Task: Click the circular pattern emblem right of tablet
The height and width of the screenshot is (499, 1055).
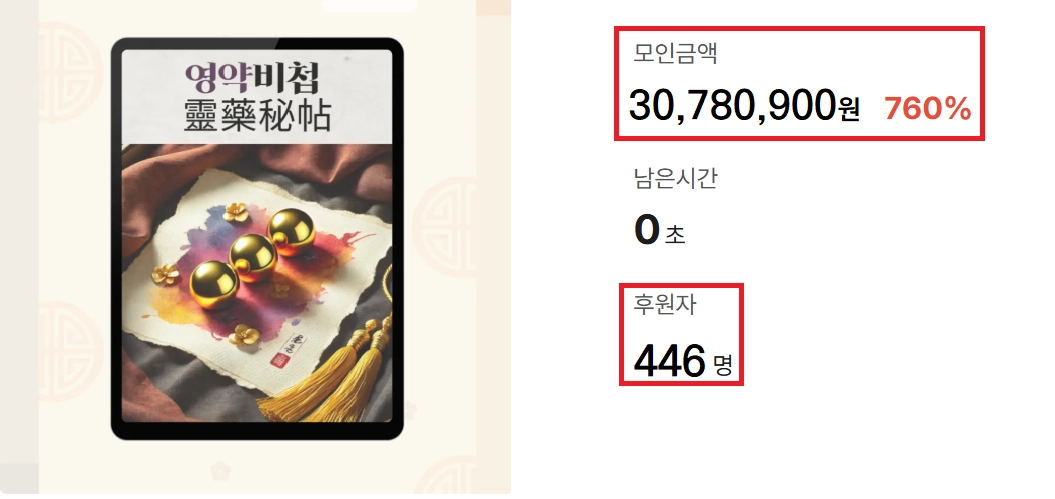Action: click(445, 227)
